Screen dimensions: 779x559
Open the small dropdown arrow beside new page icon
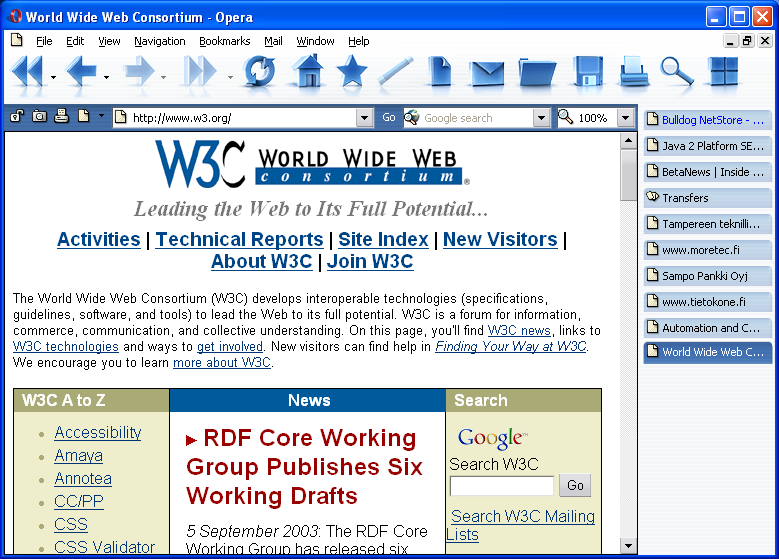pyautogui.click(x=101, y=116)
